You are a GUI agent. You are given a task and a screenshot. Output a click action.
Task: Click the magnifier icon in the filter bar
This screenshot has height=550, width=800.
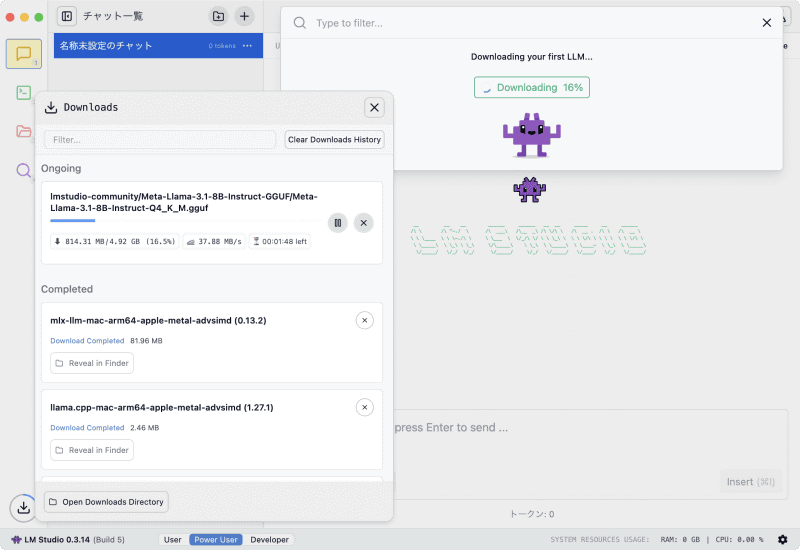[x=299, y=23]
